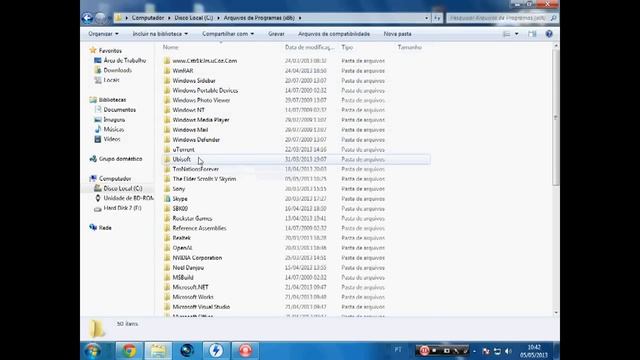Click the red pause icon in recording toolbar
The image size is (640, 360).
[424, 351]
